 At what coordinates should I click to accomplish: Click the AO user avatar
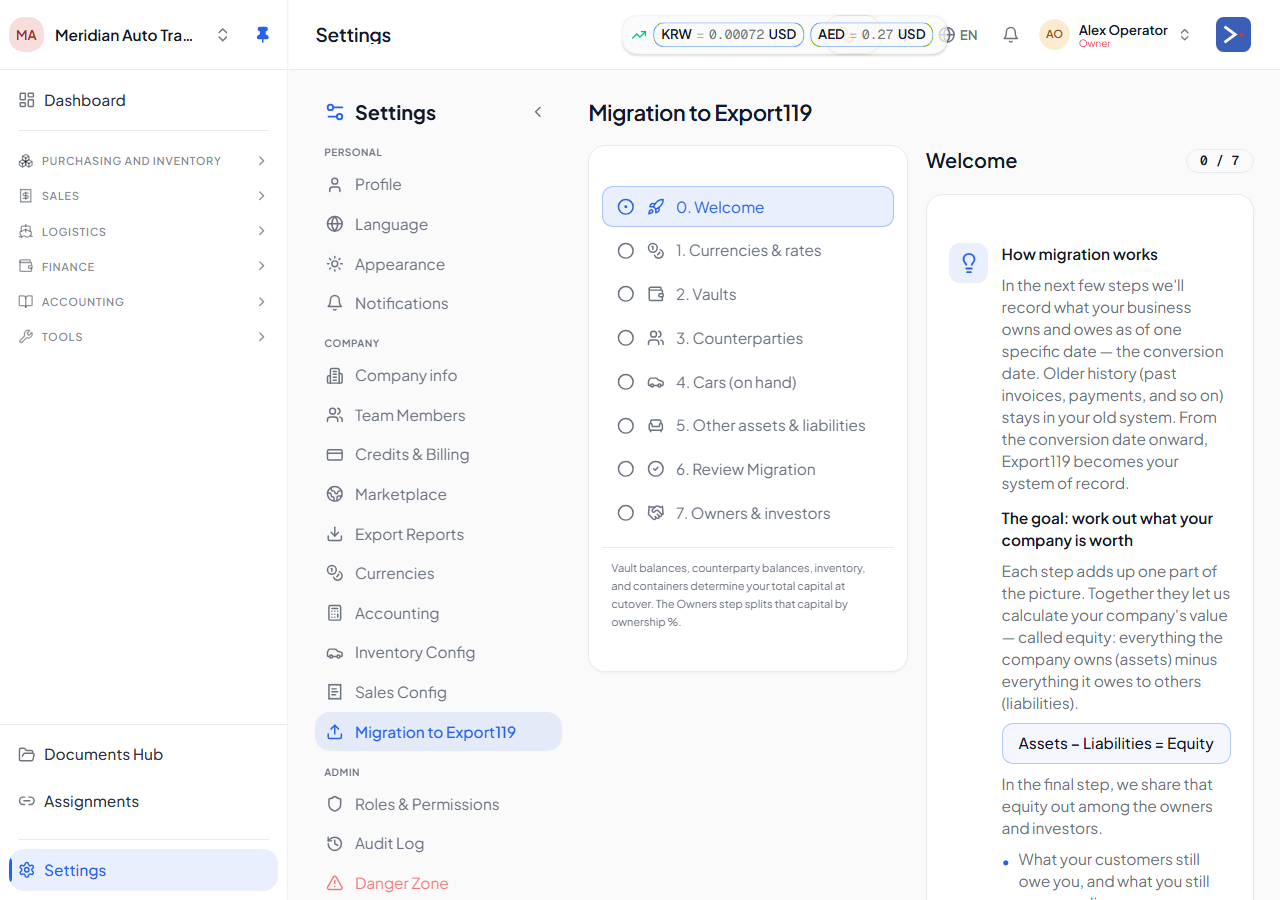click(x=1054, y=35)
